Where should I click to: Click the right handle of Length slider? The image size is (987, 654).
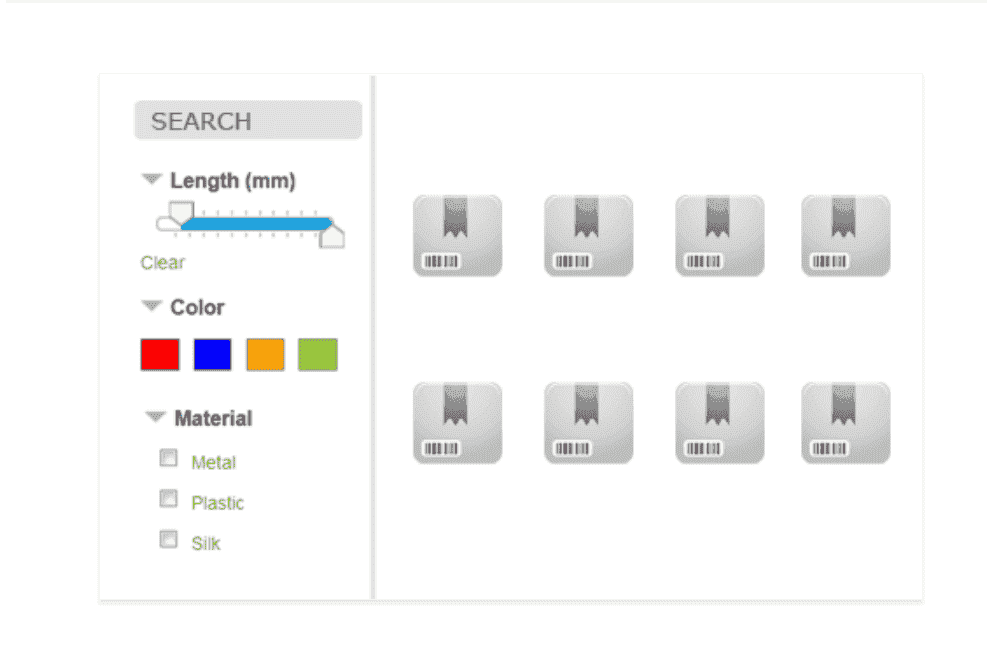(x=332, y=236)
